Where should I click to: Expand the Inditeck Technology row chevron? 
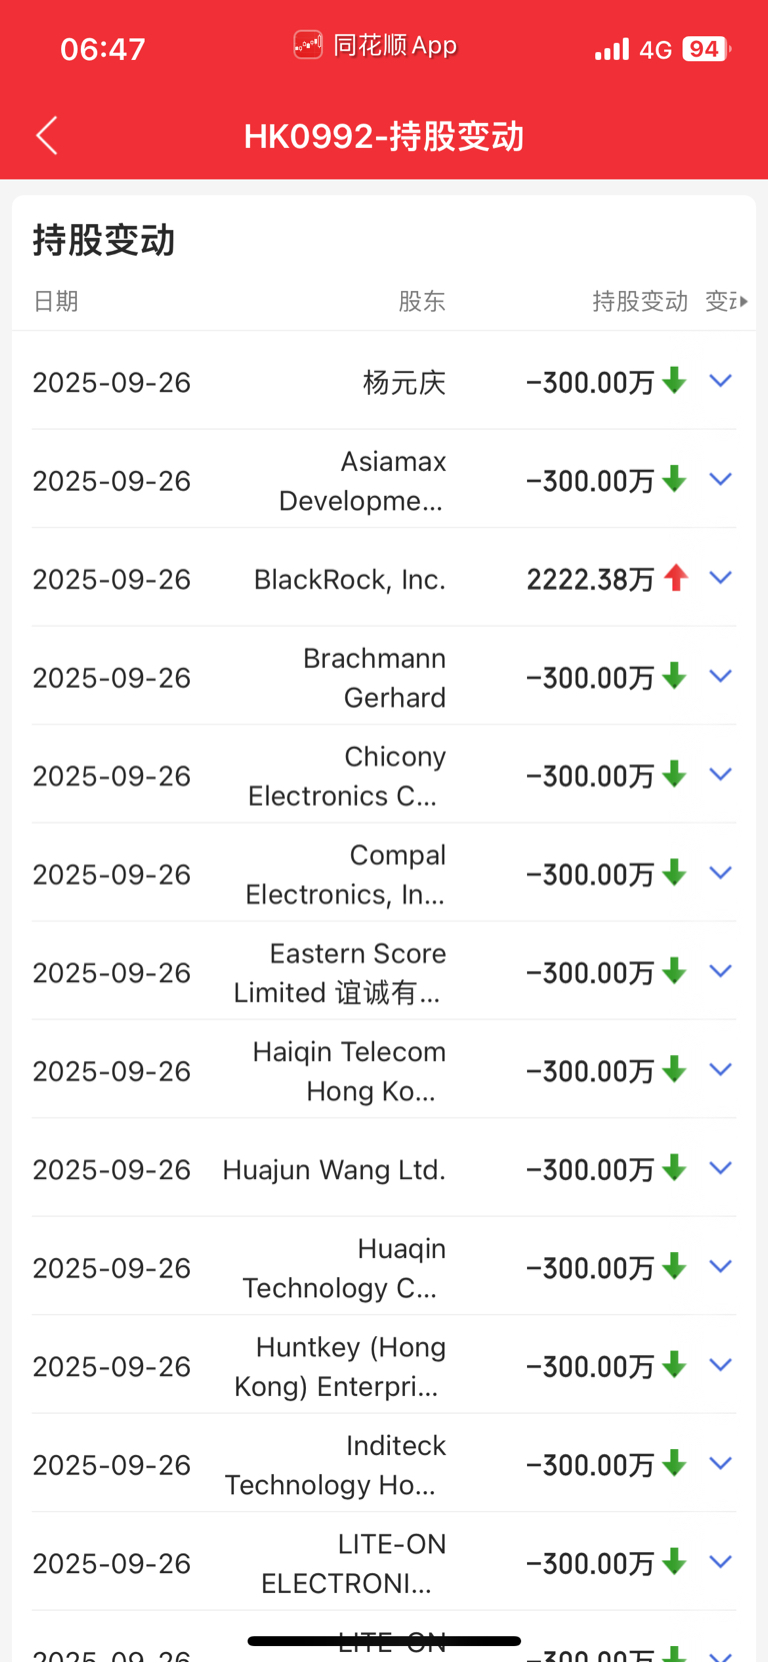(x=721, y=1464)
